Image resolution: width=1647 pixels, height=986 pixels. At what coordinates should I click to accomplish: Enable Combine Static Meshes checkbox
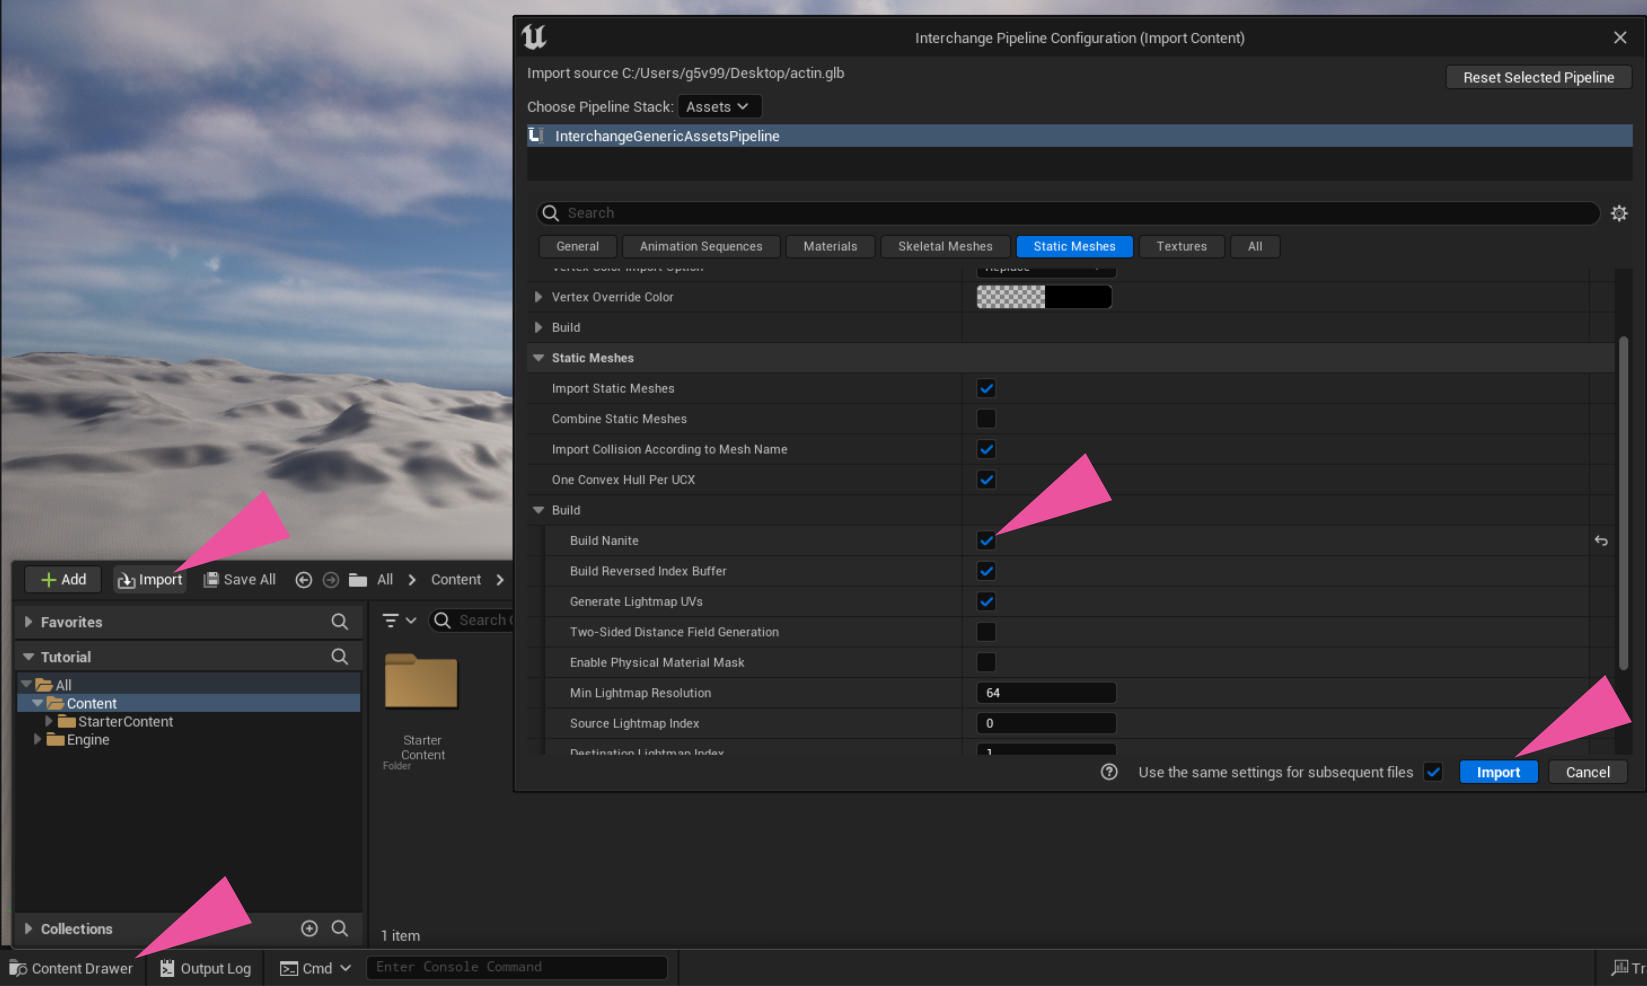pos(986,419)
